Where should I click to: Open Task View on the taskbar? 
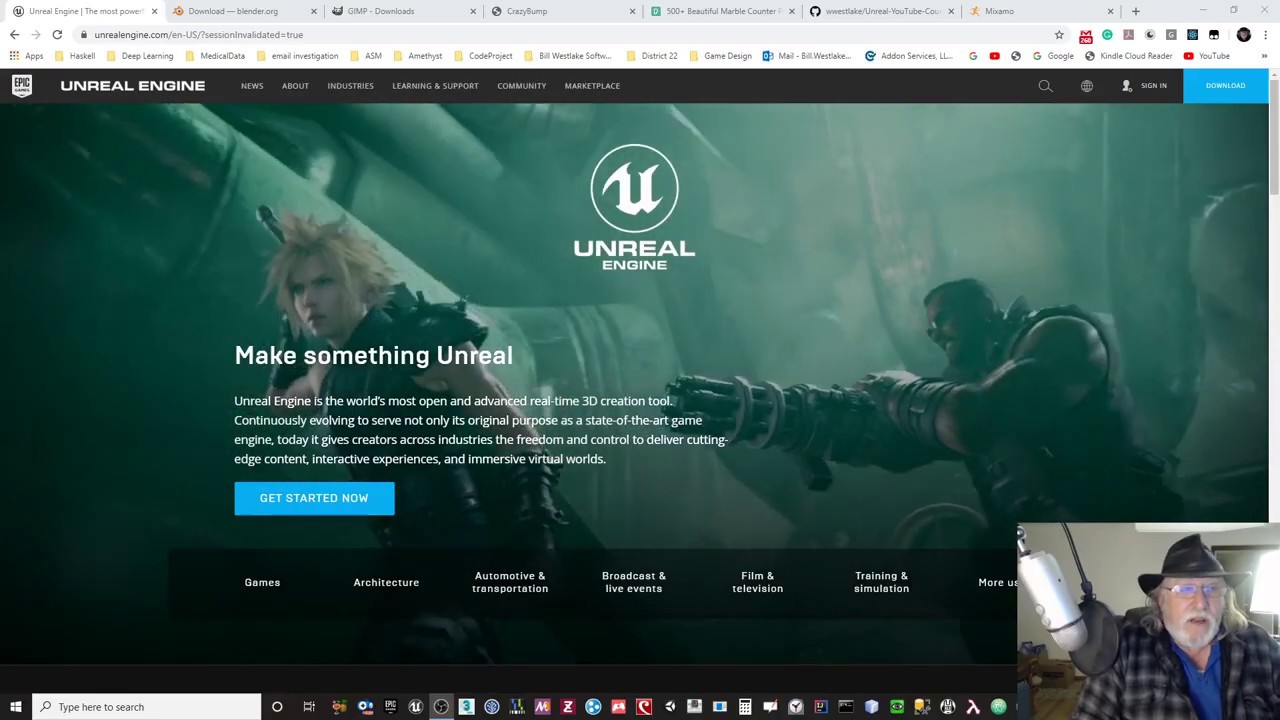point(309,707)
